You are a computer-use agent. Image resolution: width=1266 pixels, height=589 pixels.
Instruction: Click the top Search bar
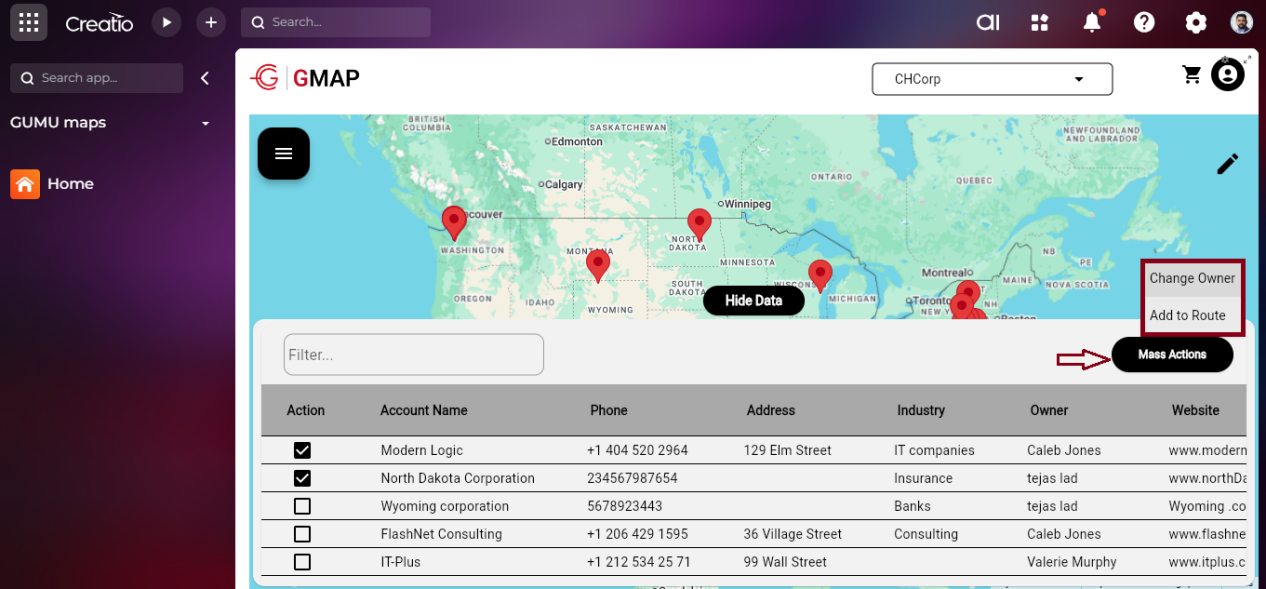coord(336,22)
